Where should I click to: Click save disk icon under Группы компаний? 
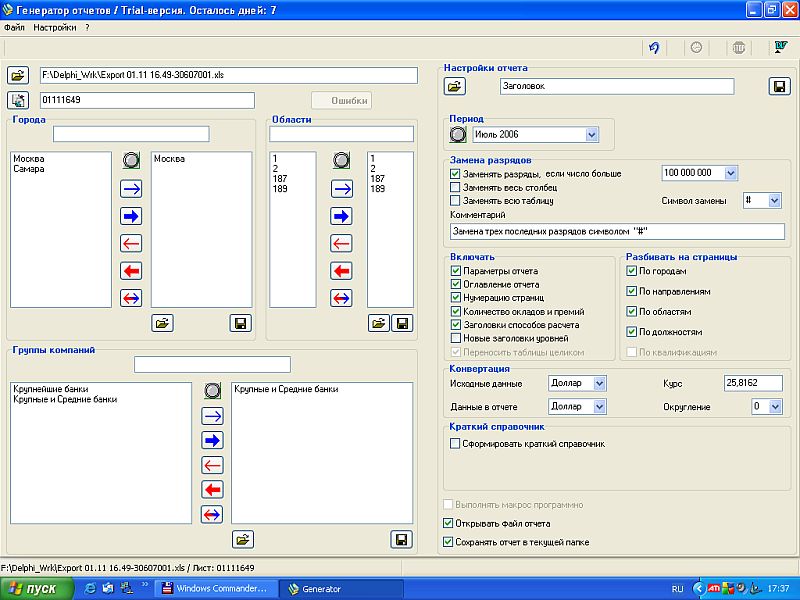click(402, 539)
